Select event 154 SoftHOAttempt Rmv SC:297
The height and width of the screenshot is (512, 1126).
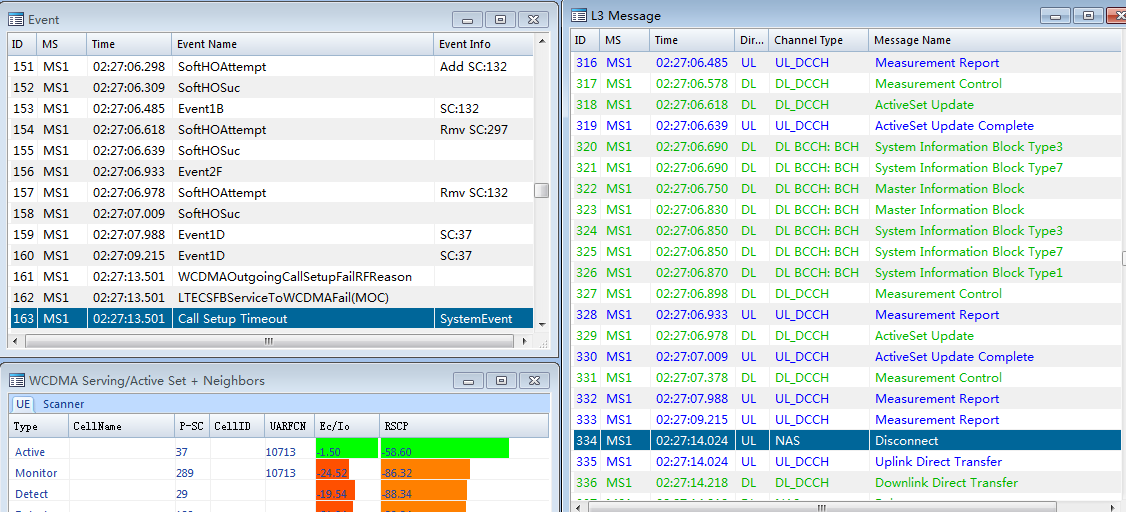(271, 130)
